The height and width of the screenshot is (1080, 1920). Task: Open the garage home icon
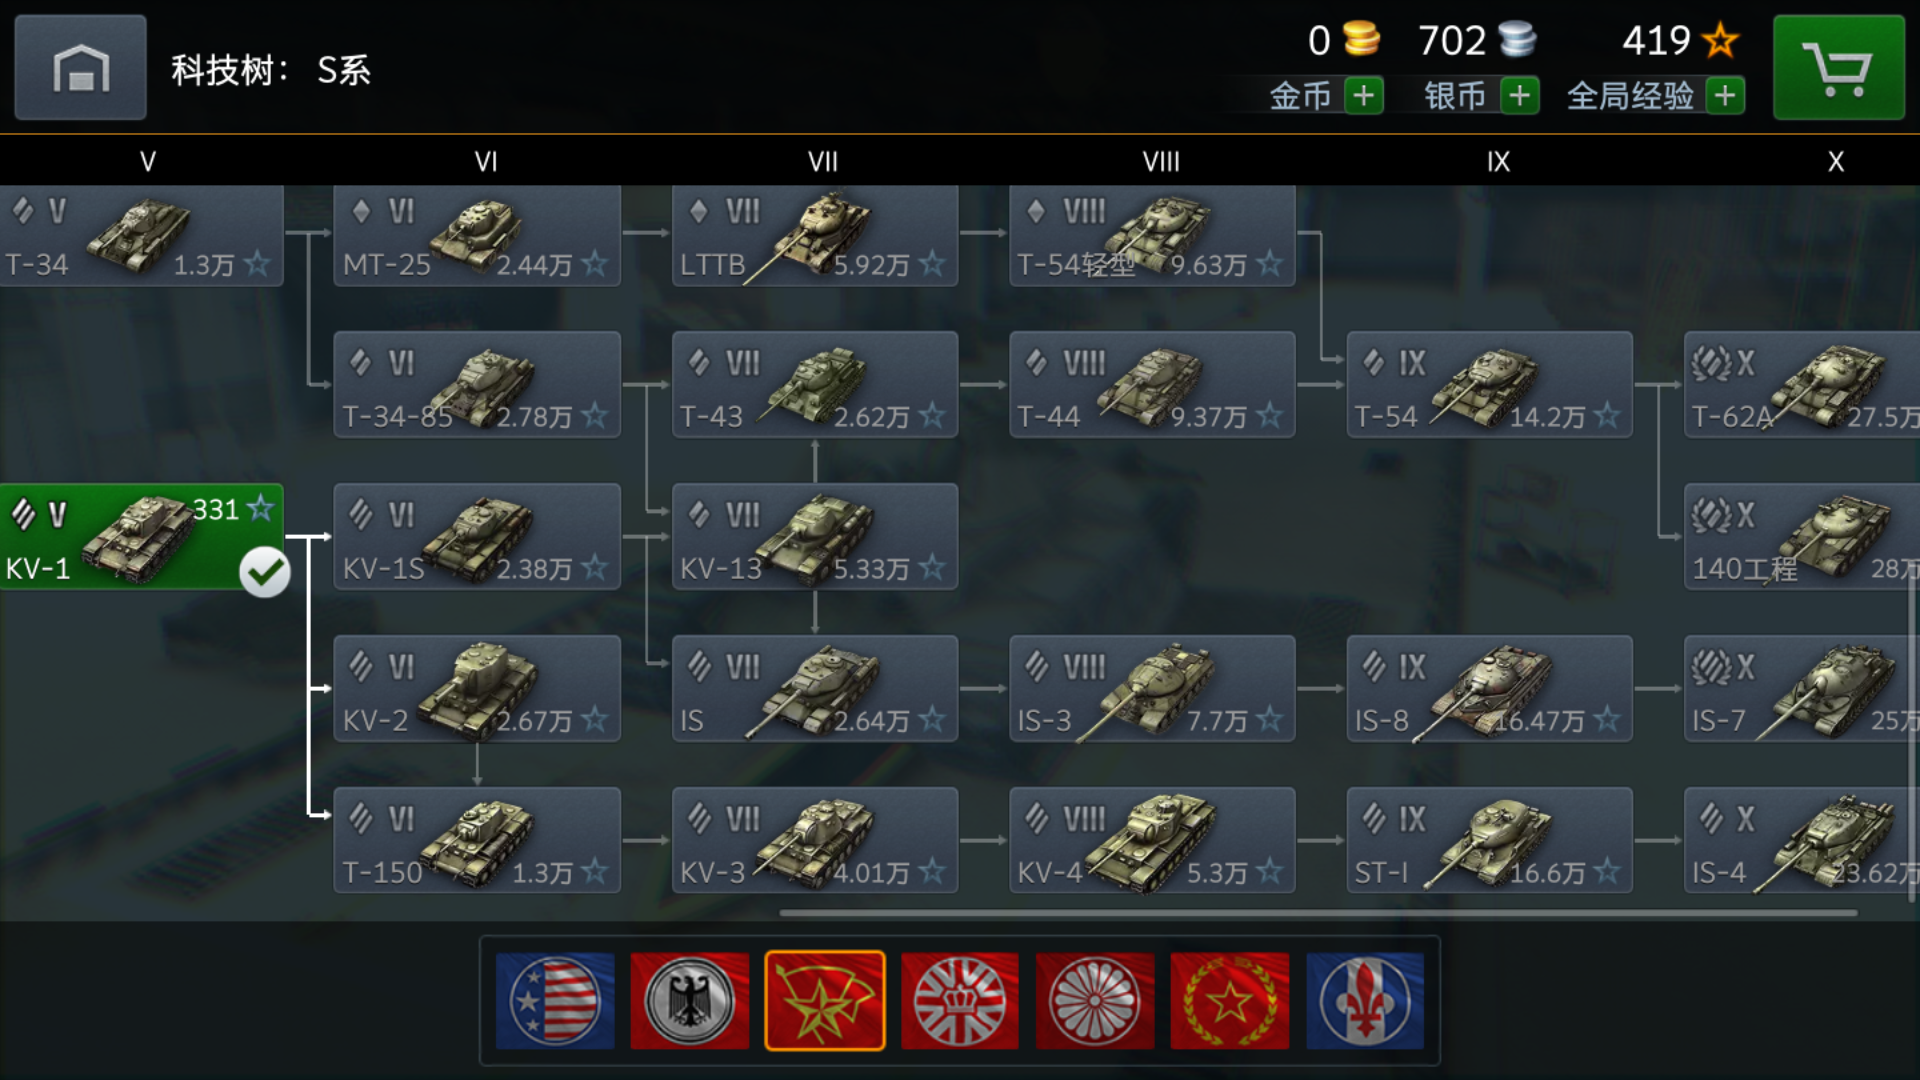[x=80, y=68]
